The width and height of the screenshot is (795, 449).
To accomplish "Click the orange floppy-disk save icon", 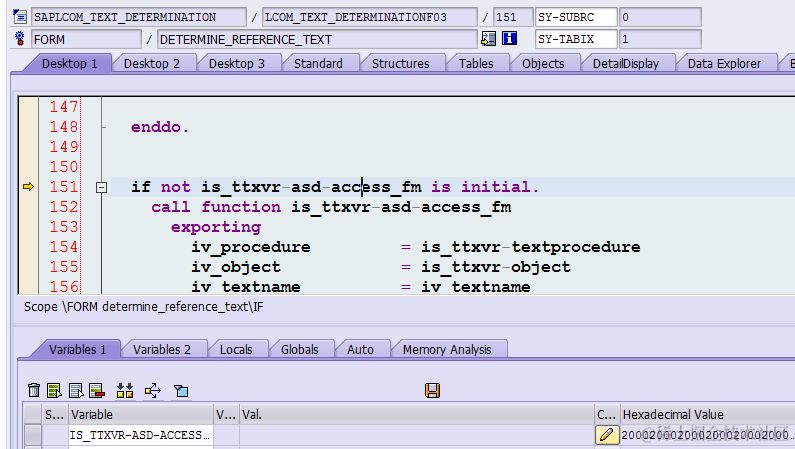I will (x=432, y=390).
